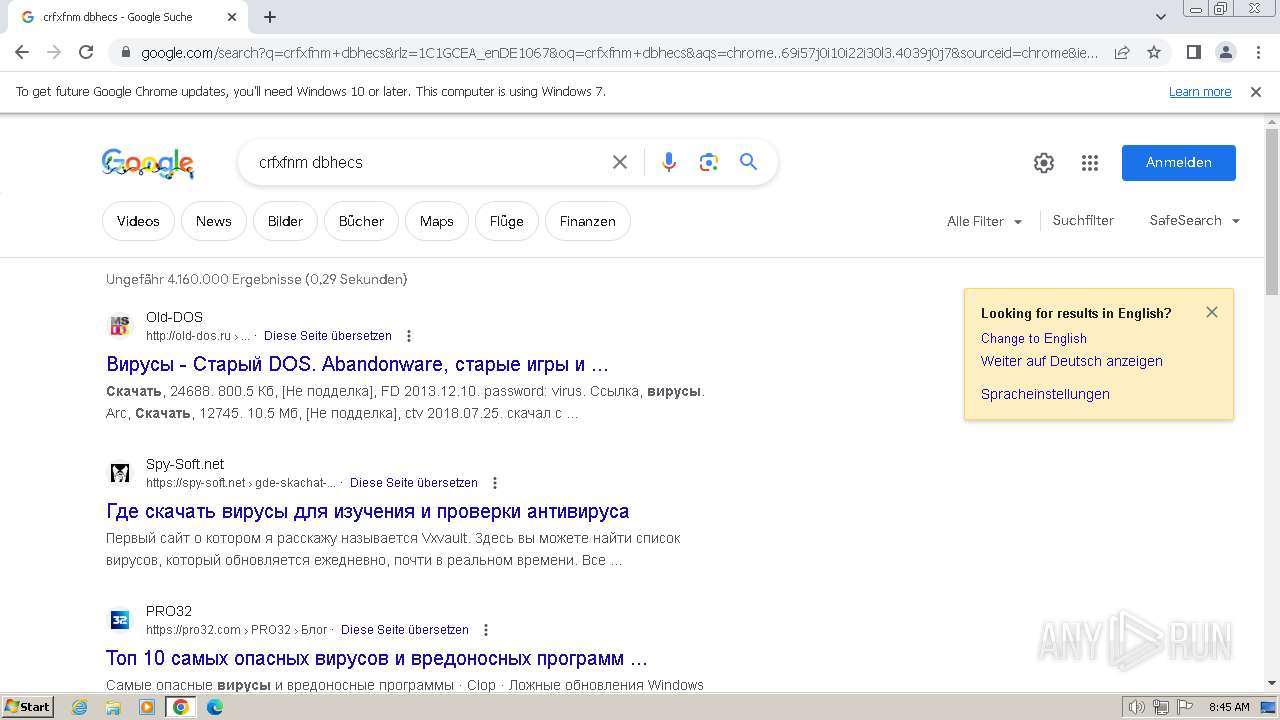Open more options for PRO32 result
The width and height of the screenshot is (1280, 720).
tap(486, 630)
